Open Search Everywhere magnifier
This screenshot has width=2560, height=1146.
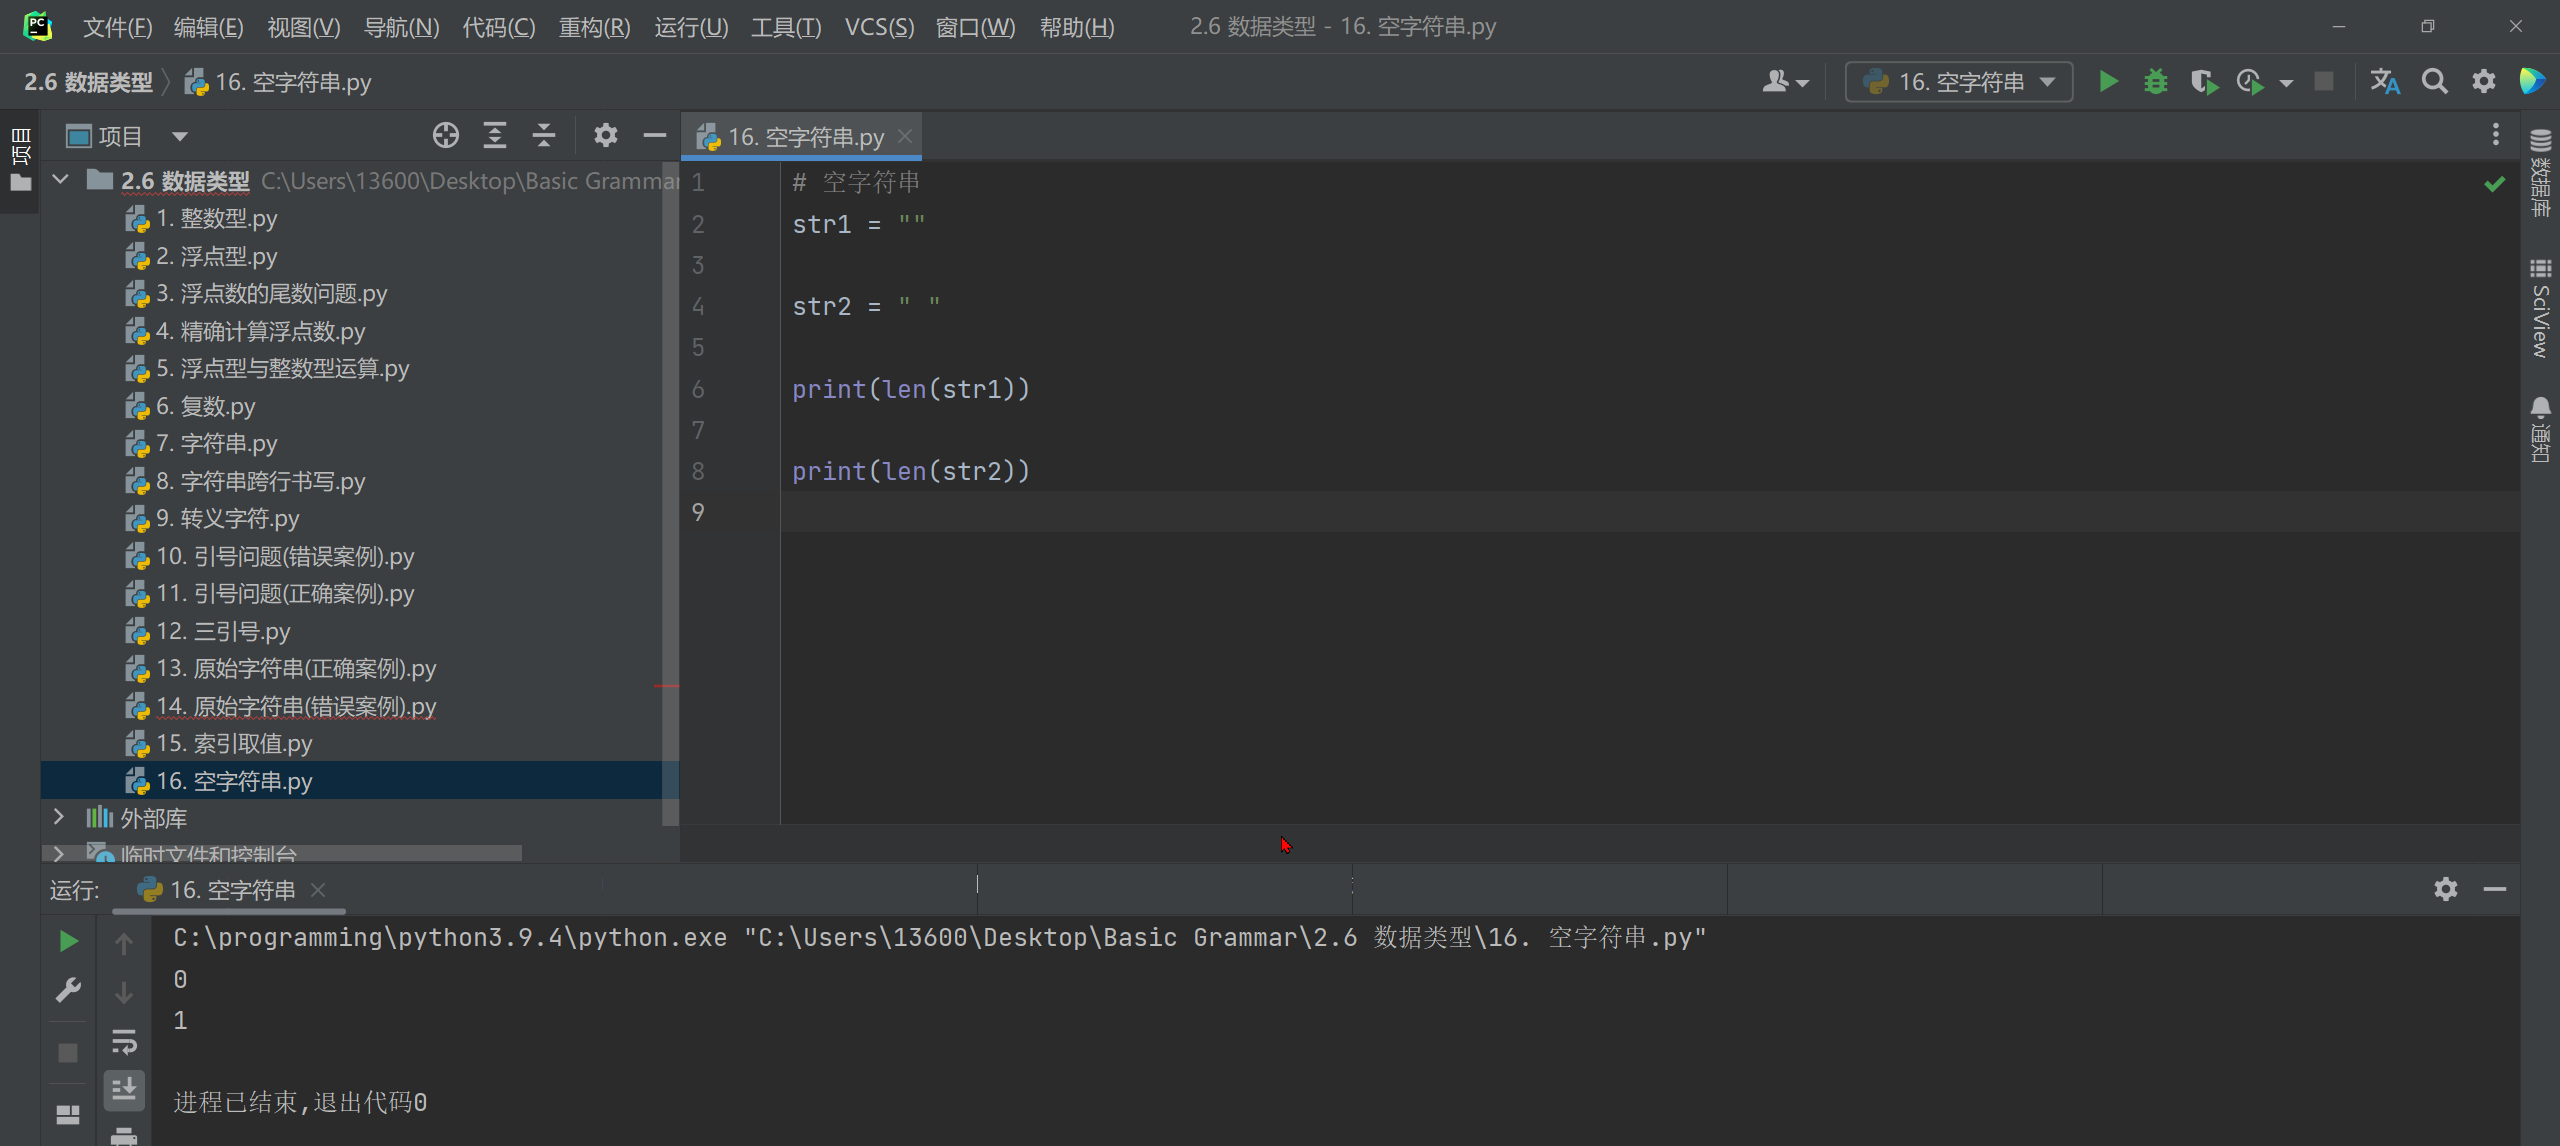(2435, 82)
